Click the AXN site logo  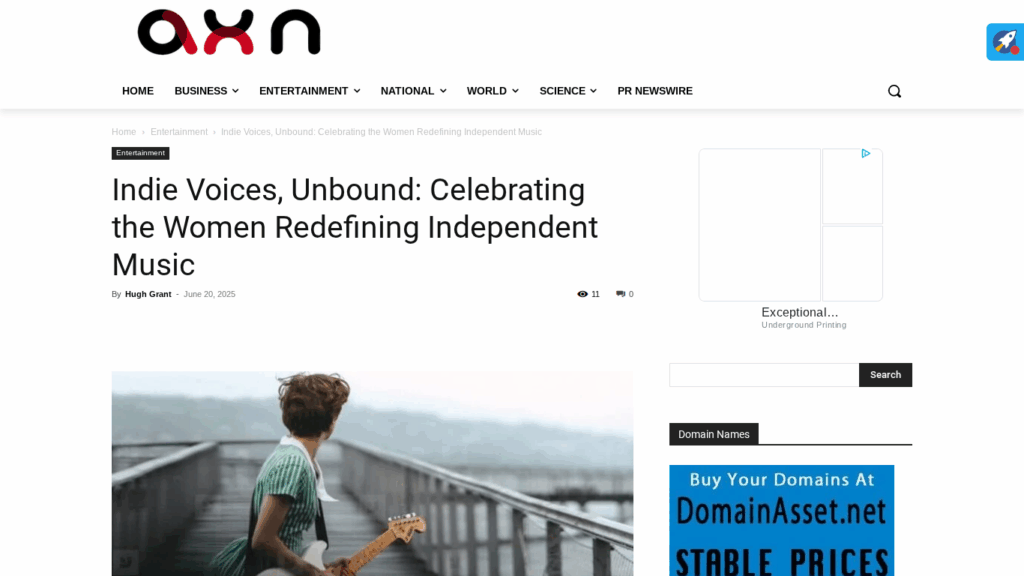coord(229,32)
